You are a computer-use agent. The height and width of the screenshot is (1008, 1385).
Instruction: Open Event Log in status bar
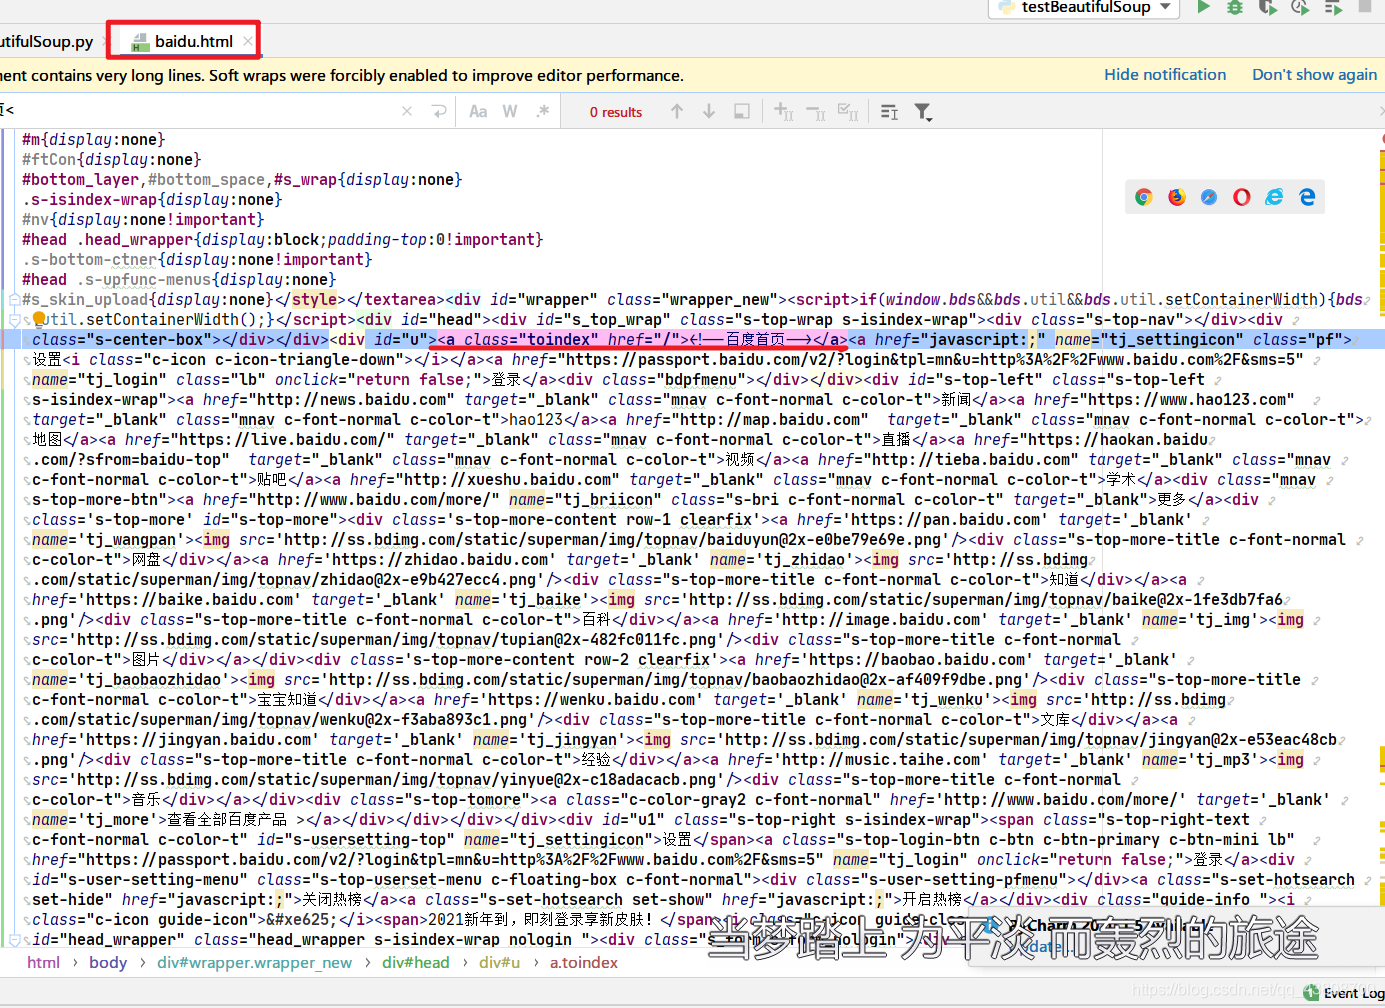pyautogui.click(x=1345, y=993)
